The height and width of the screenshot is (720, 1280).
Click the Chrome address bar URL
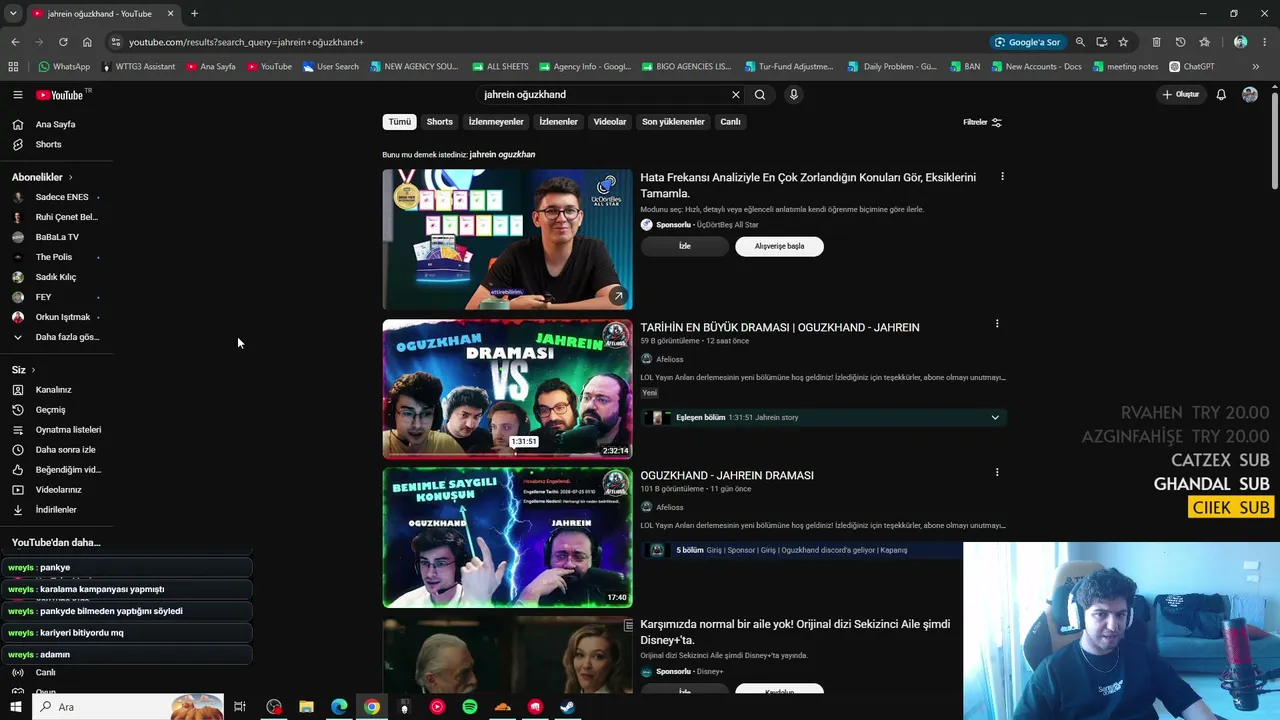point(246,42)
